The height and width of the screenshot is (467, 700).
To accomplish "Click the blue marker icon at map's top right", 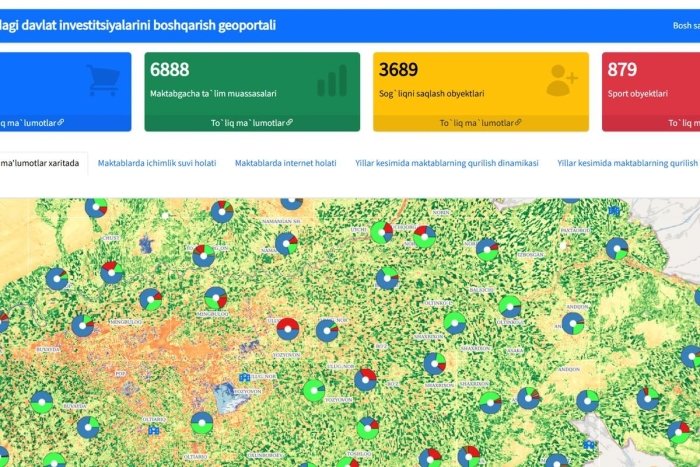I will click(x=614, y=211).
